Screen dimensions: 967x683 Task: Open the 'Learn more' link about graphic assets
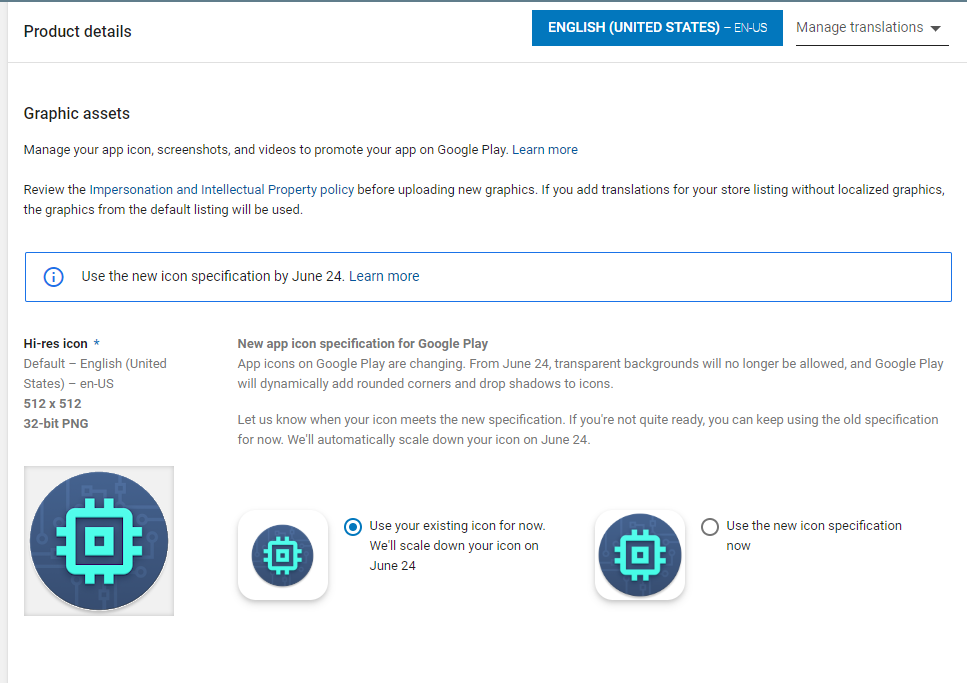(544, 148)
